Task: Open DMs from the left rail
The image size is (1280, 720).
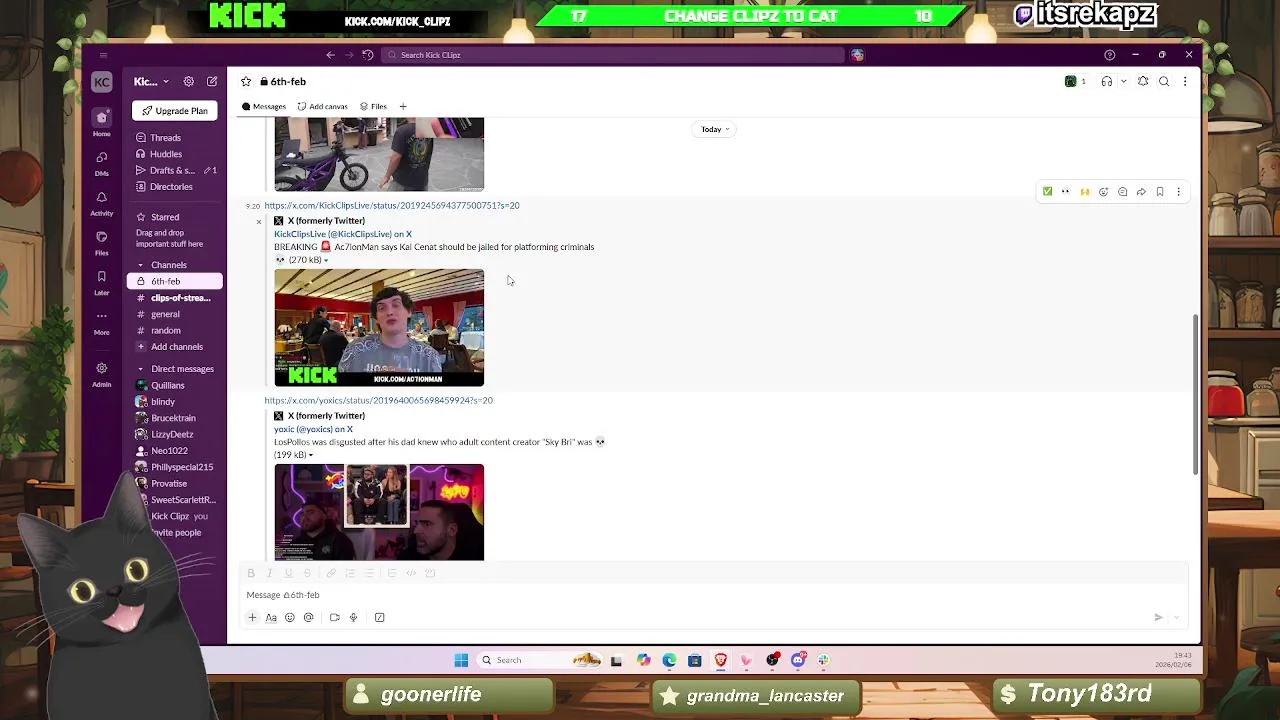Action: pyautogui.click(x=101, y=162)
